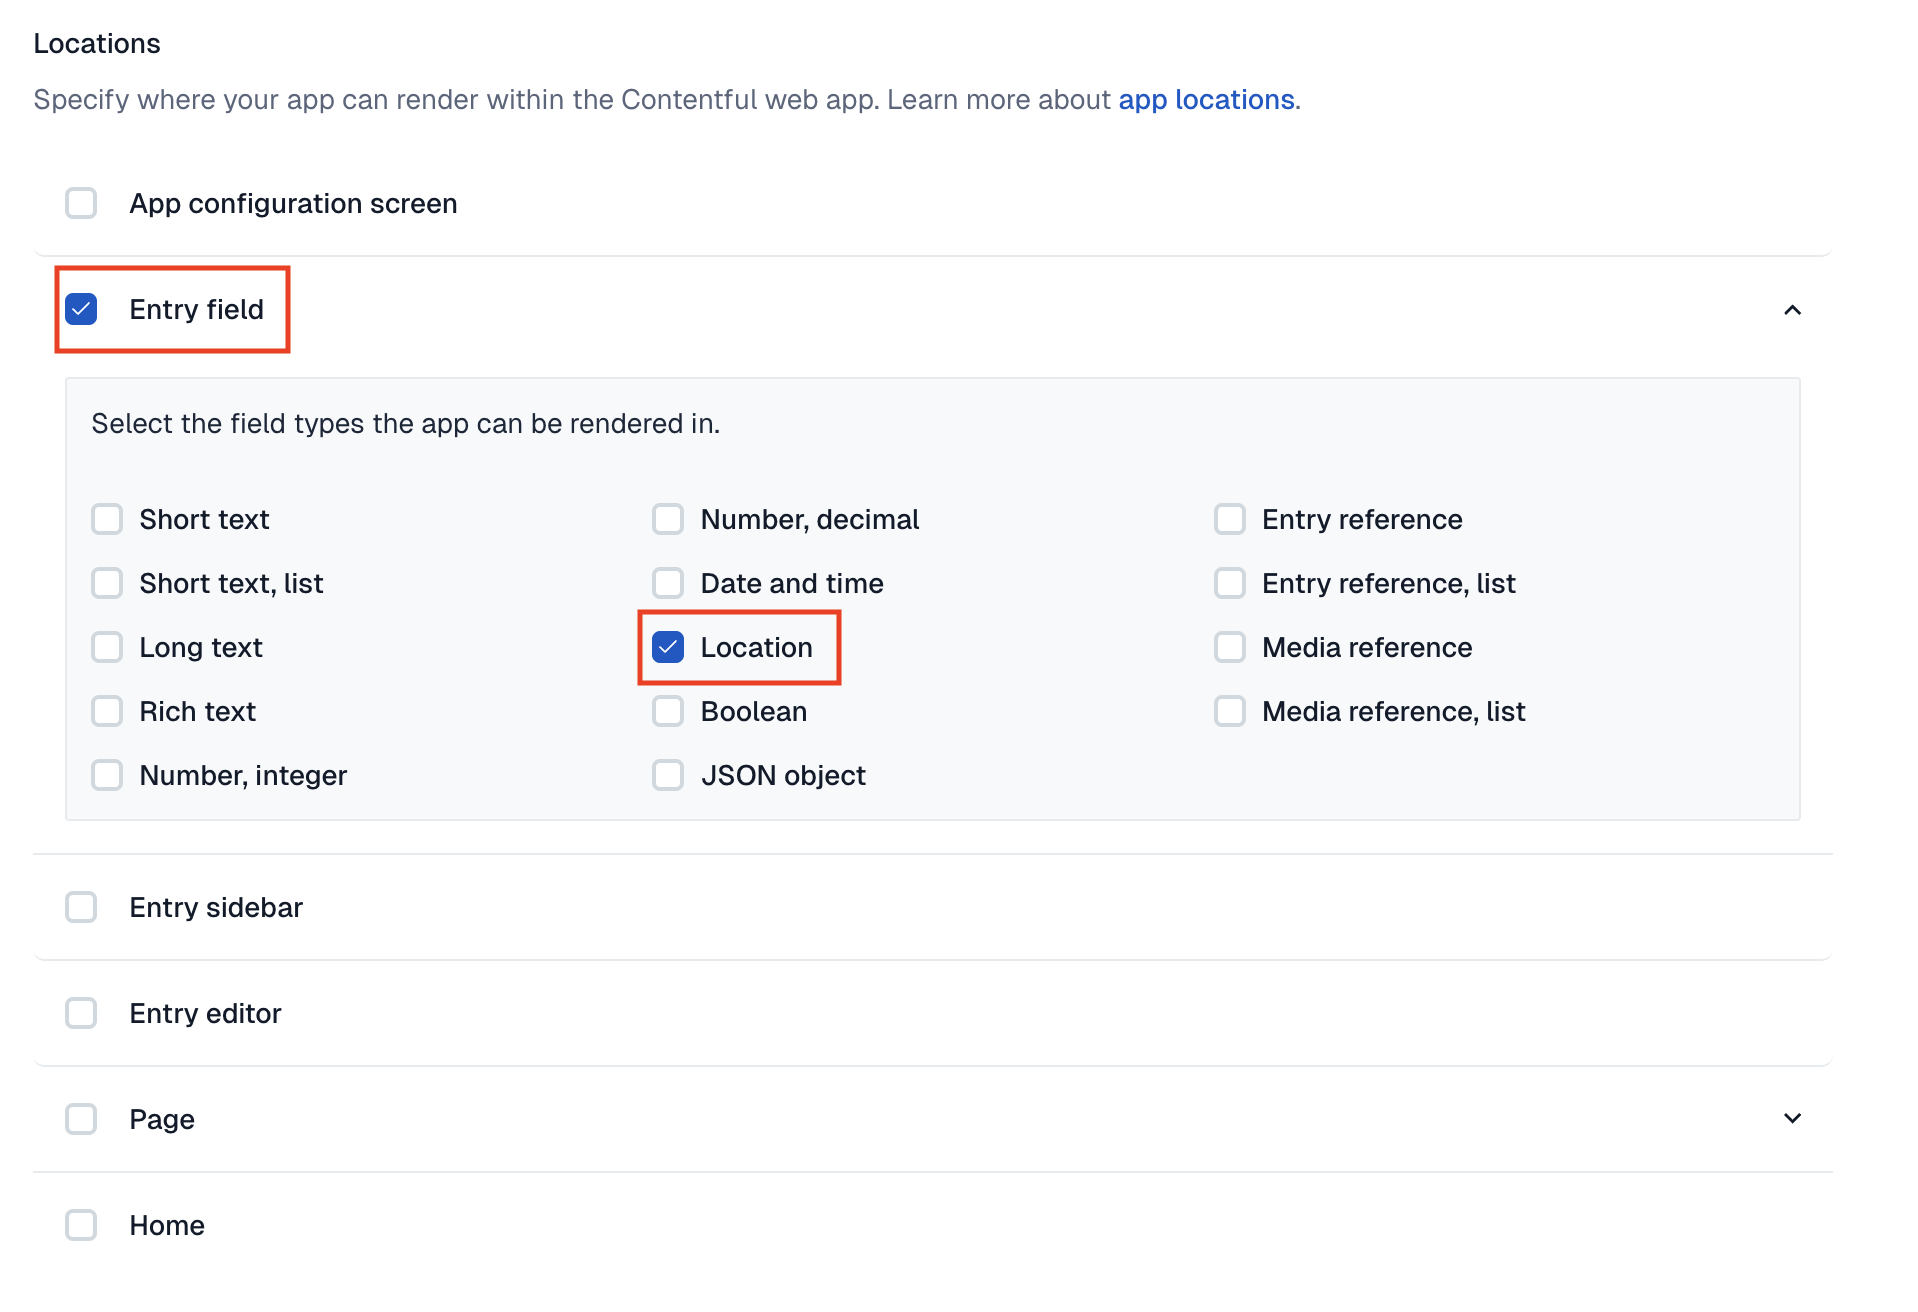This screenshot has height=1312, width=1918.
Task: Enable Entry reference, list field type
Action: [1230, 583]
